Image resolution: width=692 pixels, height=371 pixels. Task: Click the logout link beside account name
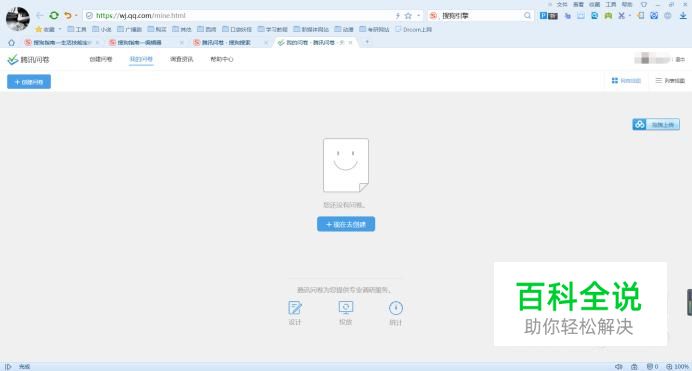click(680, 59)
